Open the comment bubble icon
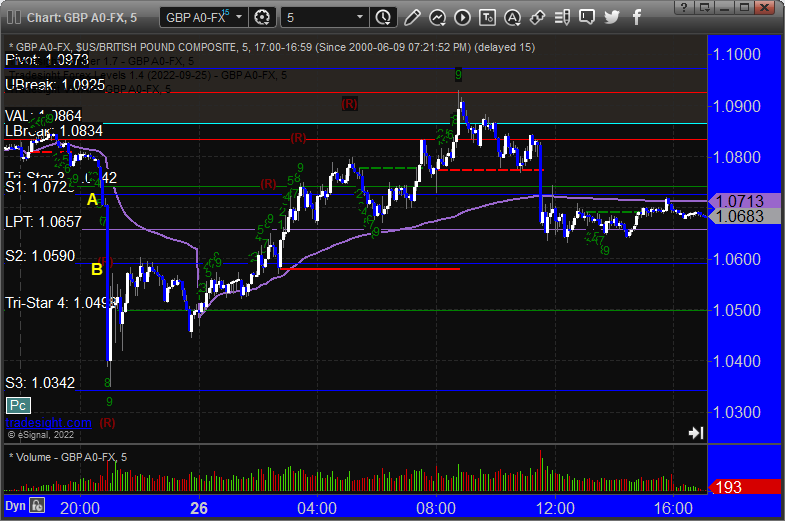Image resolution: width=785 pixels, height=521 pixels. tap(587, 18)
